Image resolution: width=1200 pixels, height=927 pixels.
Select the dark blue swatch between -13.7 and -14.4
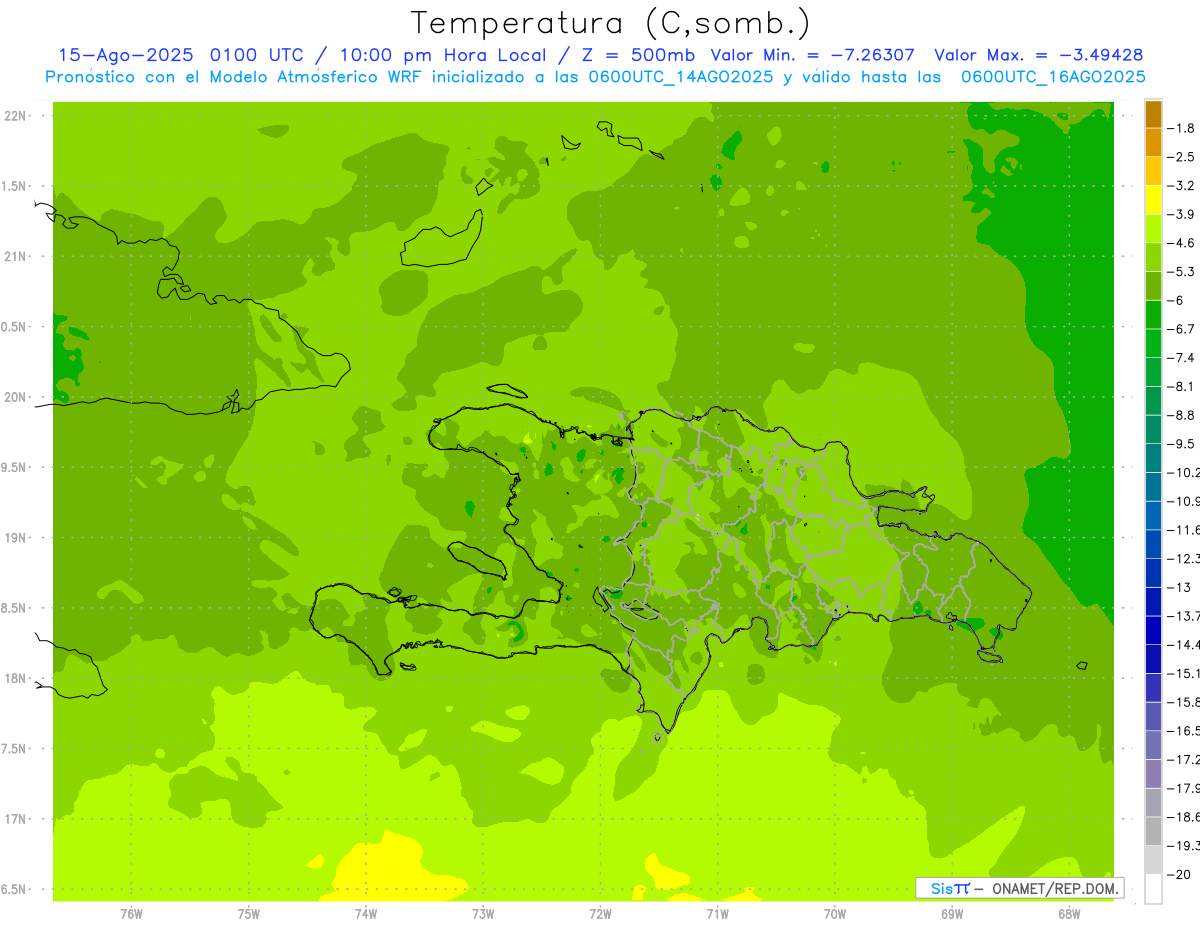(x=1153, y=629)
